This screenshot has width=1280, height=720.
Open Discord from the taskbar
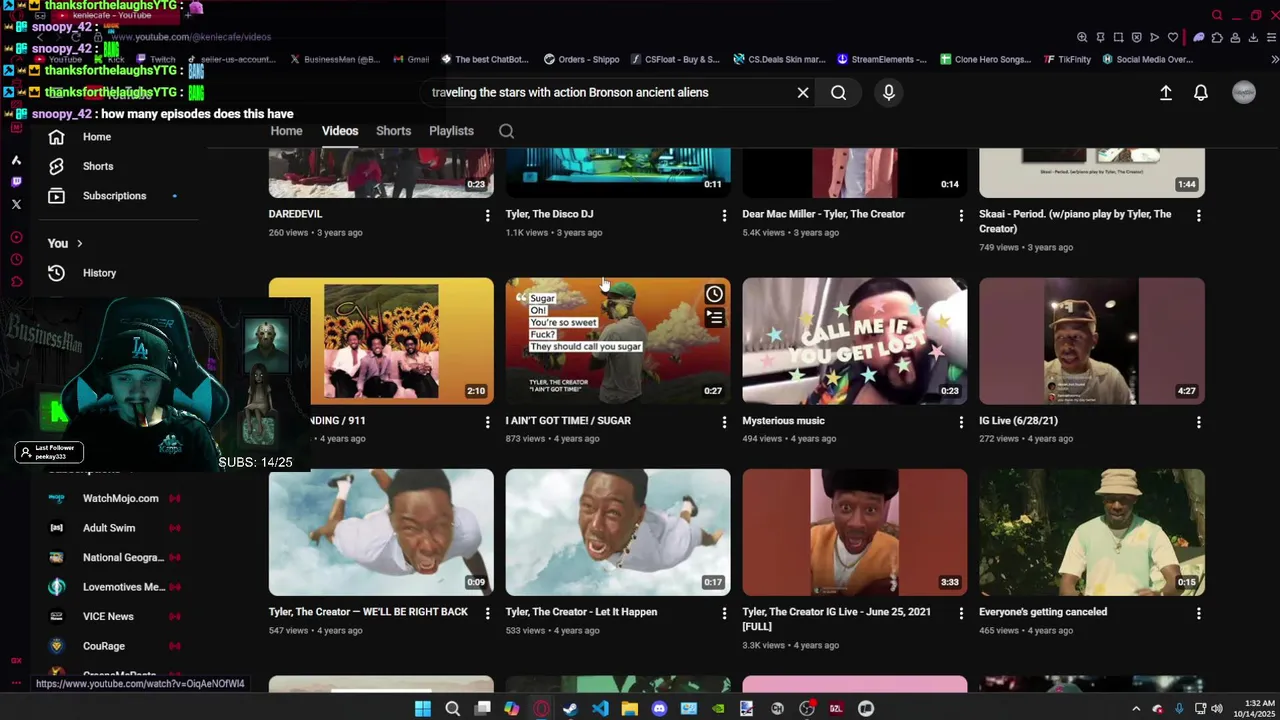point(659,709)
